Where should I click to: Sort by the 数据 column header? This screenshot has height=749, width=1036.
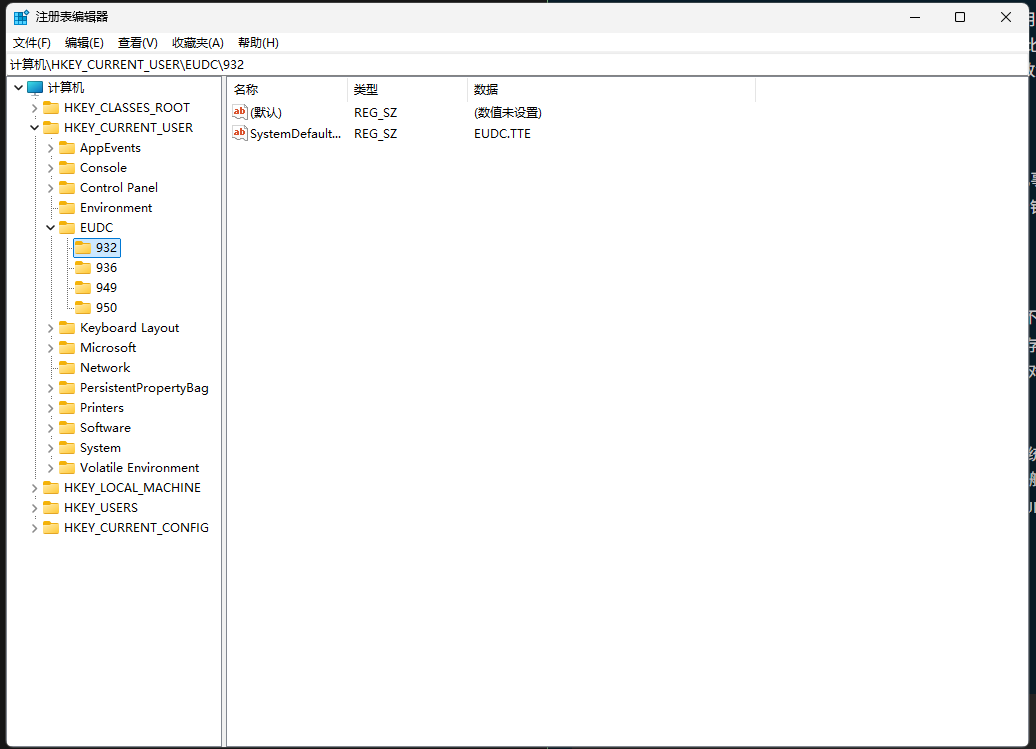point(612,90)
